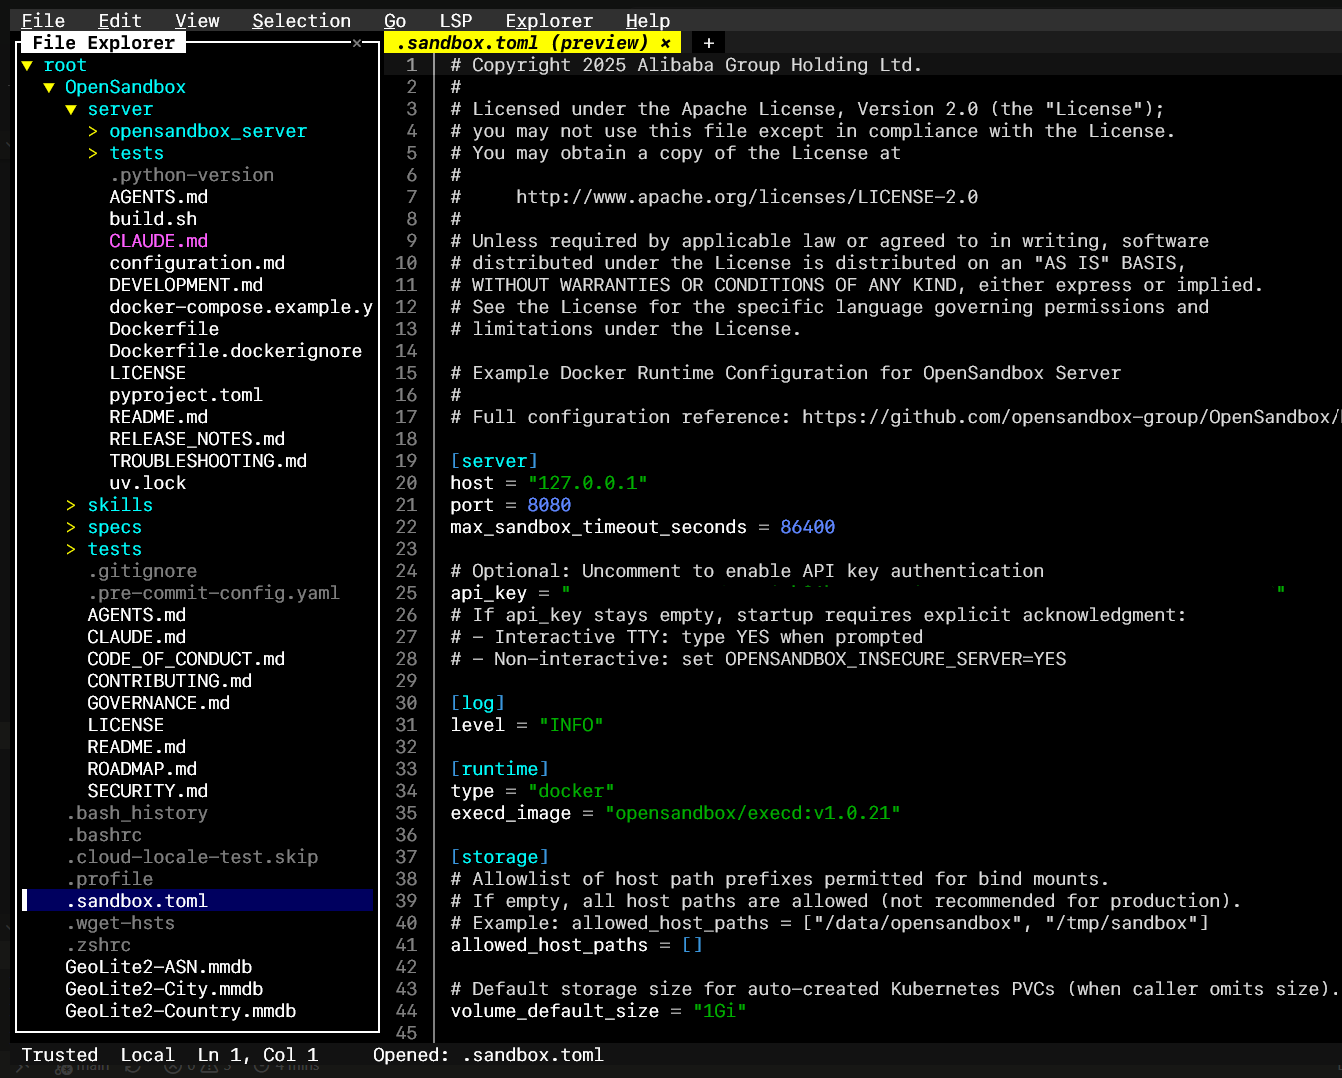Screen dimensions: 1342x1078
Task: Select the .sandbox.toml (preview) tab
Action: [532, 43]
